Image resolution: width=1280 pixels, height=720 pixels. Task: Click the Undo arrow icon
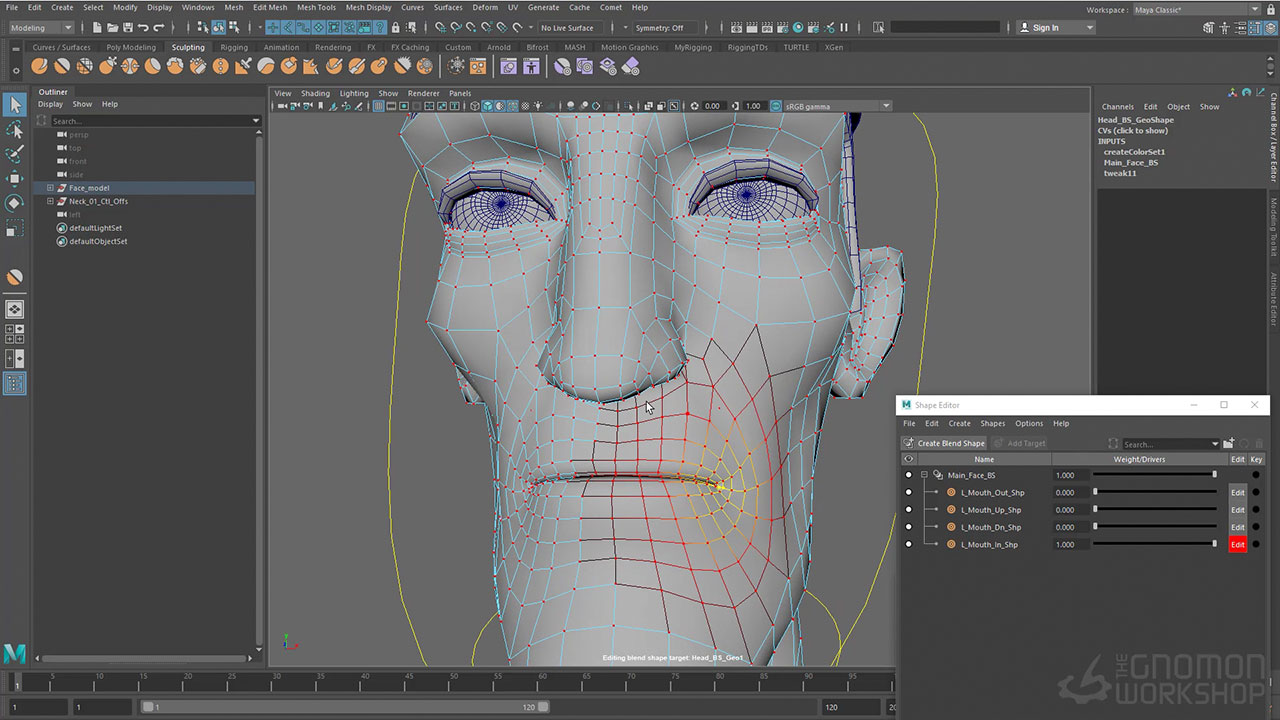[144, 28]
